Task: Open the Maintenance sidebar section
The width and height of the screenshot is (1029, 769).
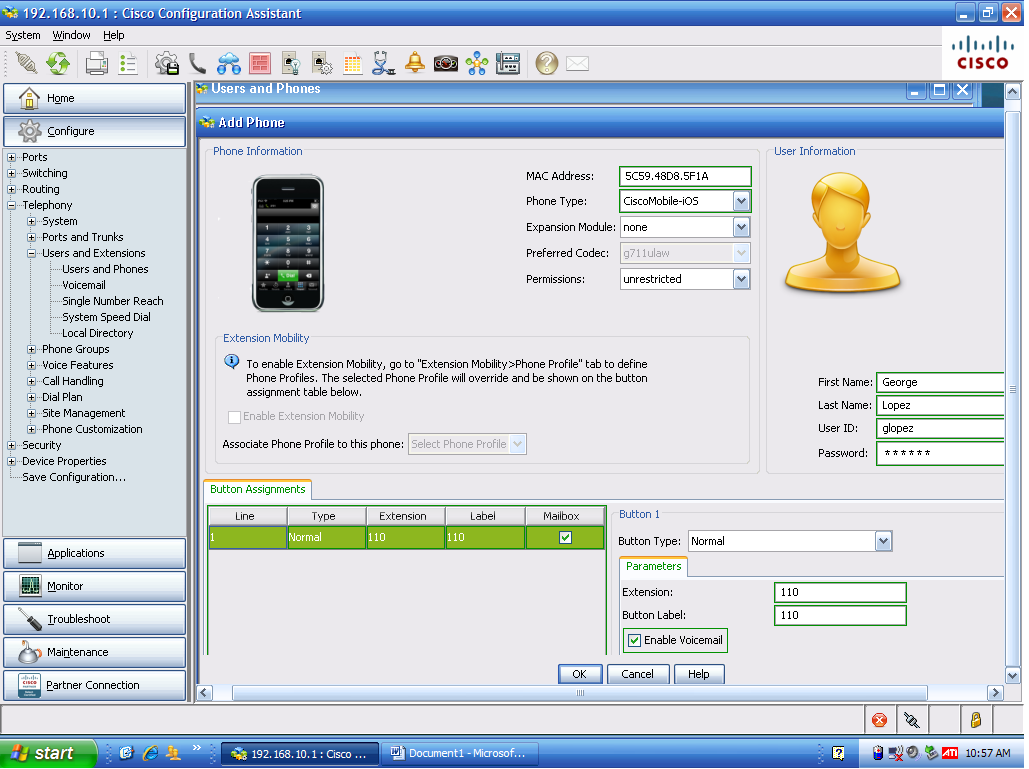Action: point(94,652)
